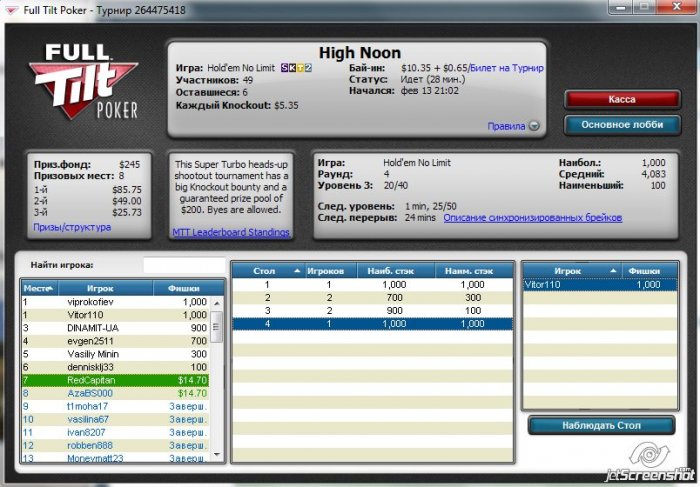Sort tables by Наим. стэк column
700x487 pixels.
pyautogui.click(x=474, y=271)
